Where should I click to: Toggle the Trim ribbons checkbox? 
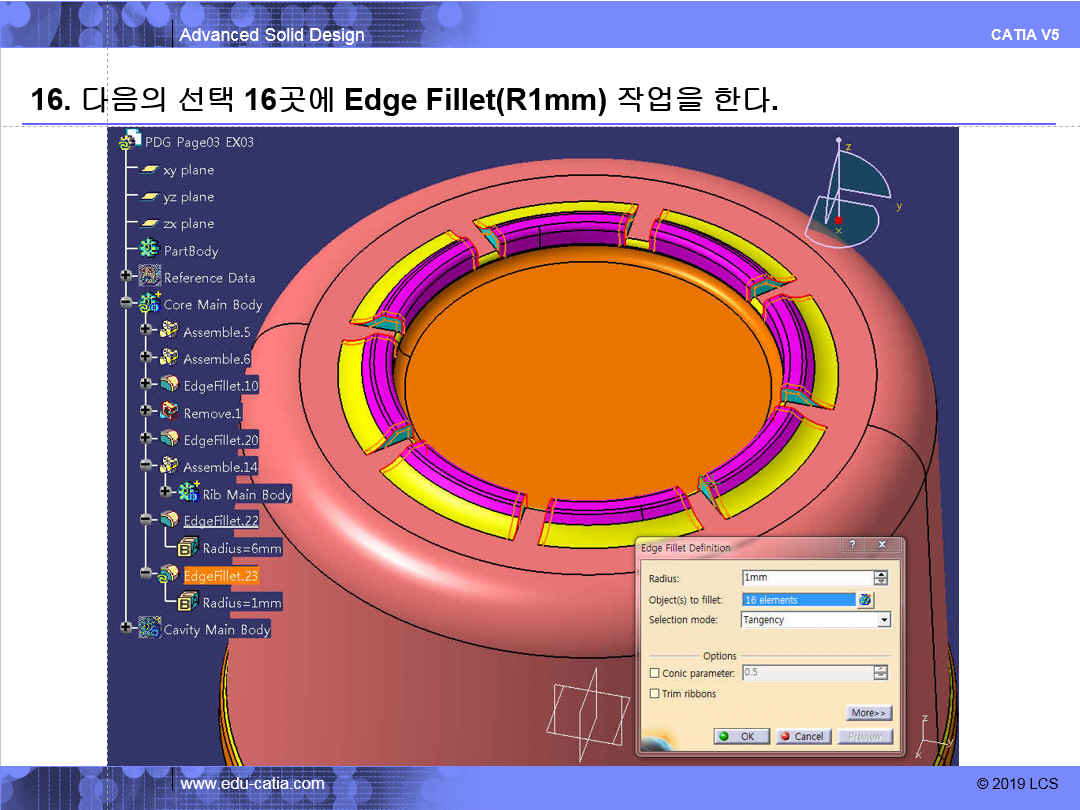(x=655, y=694)
